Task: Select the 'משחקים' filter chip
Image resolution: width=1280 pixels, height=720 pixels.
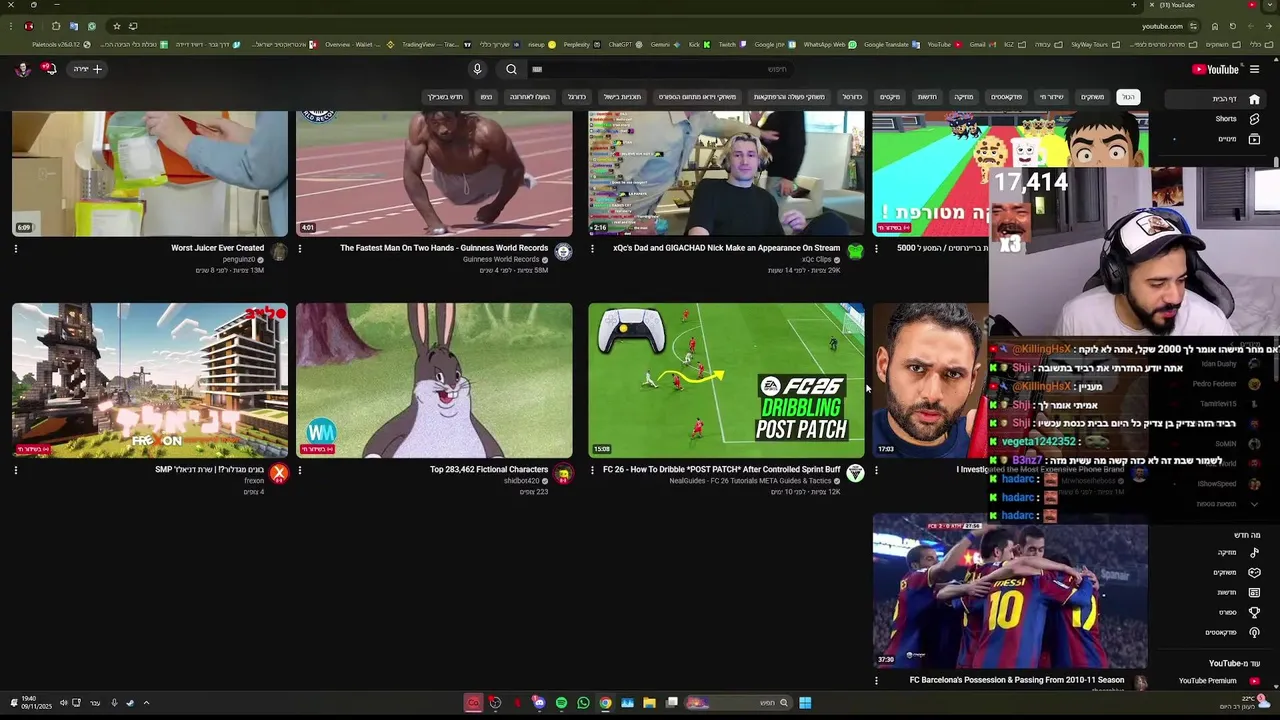Action: (x=1092, y=97)
